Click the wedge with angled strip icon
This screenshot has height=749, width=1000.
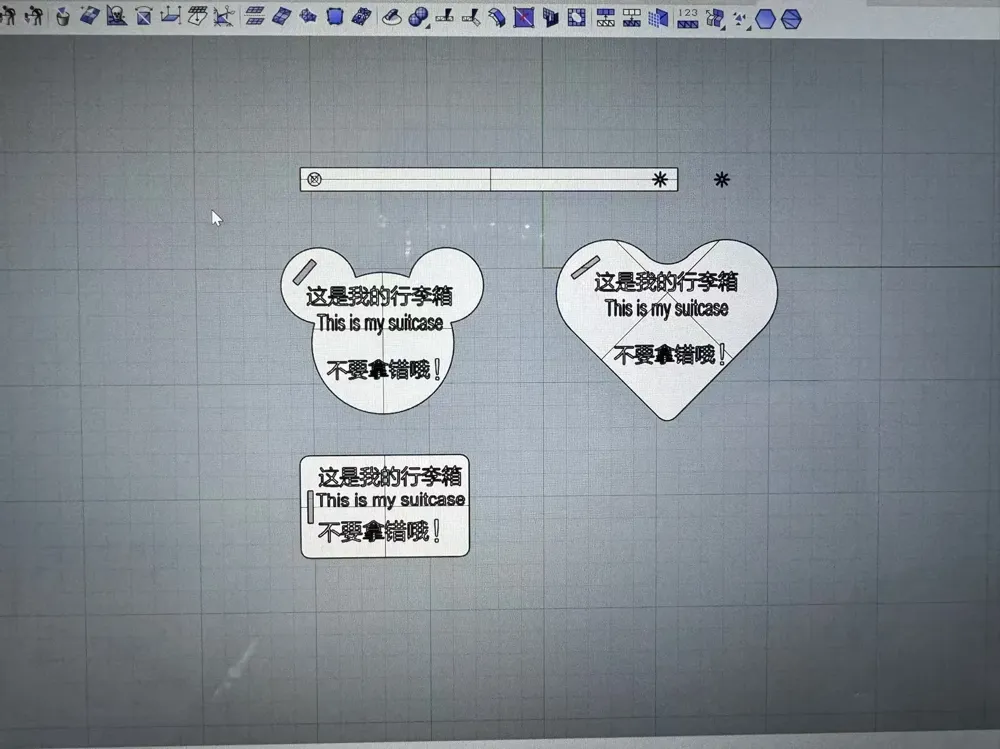click(x=471, y=17)
